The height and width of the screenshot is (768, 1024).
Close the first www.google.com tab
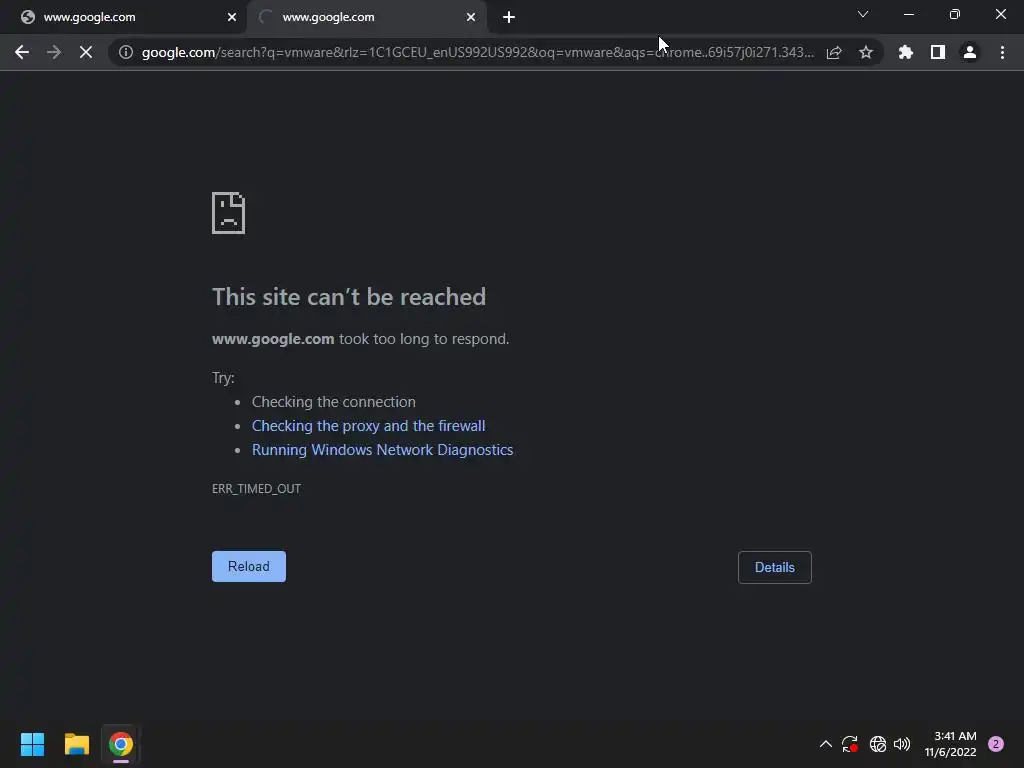[232, 18]
